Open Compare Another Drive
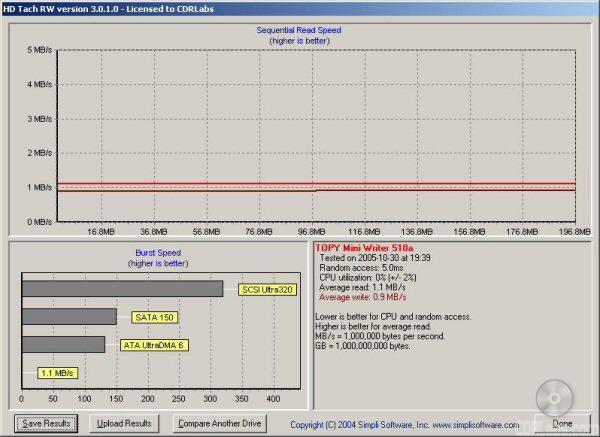The height and width of the screenshot is (437, 600). coord(219,424)
